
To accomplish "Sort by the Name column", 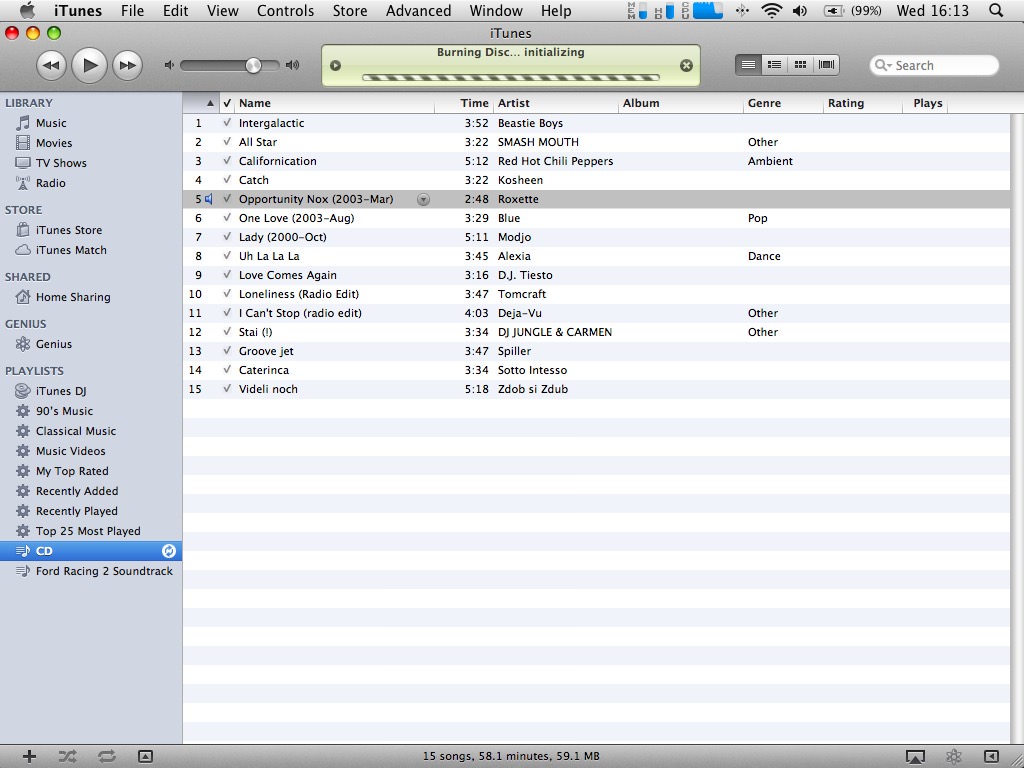I will (x=334, y=103).
